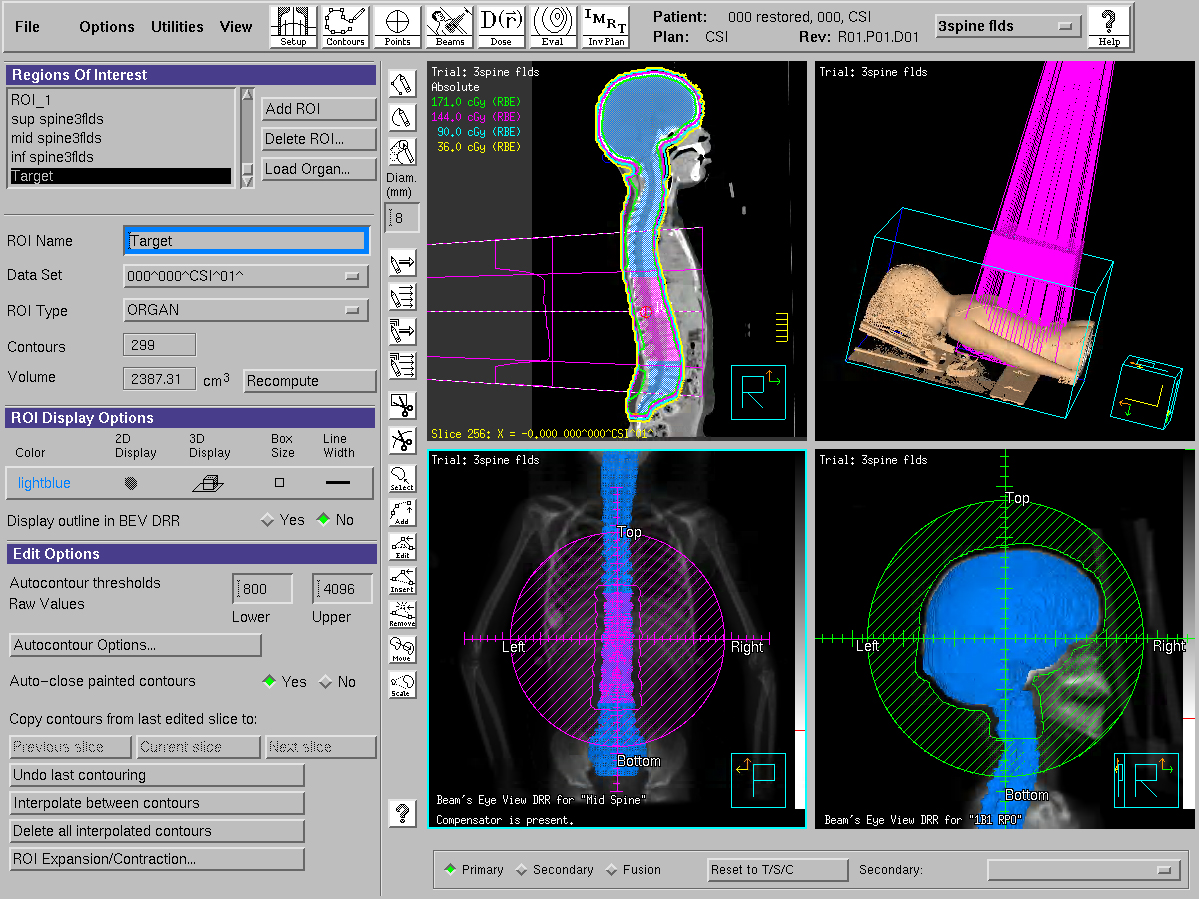Viewport: 1199px width, 899px height.
Task: Select the paintbrush contour tool
Action: (402, 152)
